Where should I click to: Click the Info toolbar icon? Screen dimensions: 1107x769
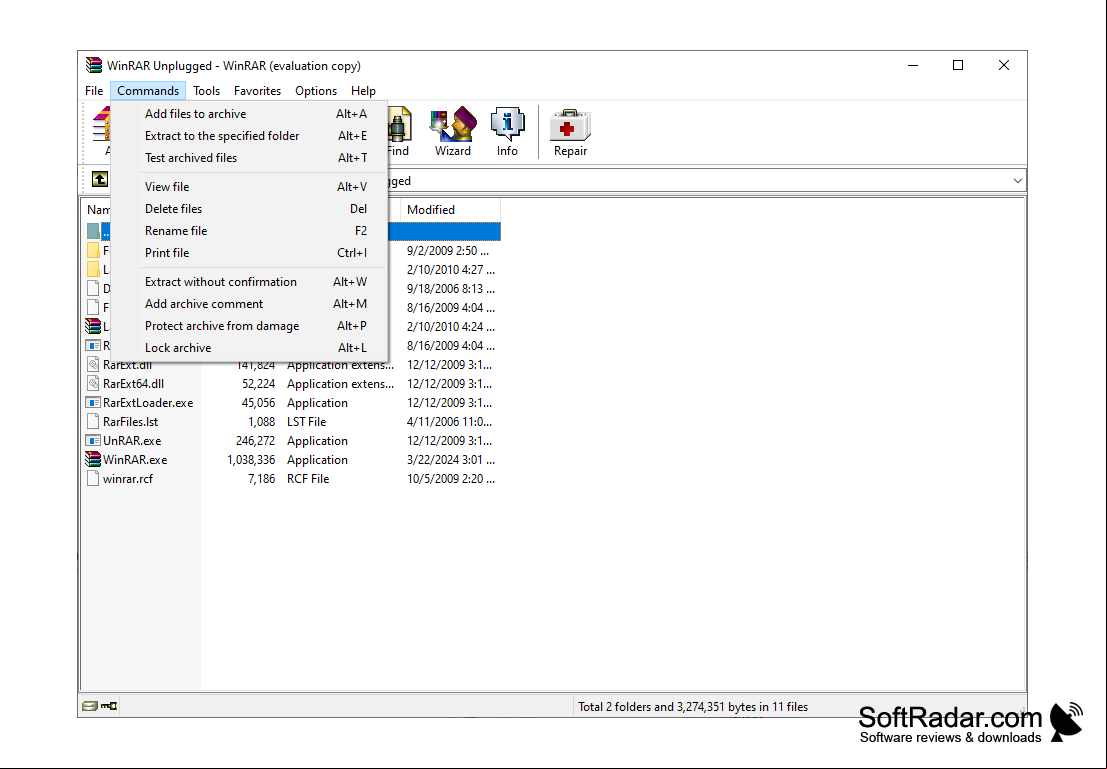[x=507, y=131]
